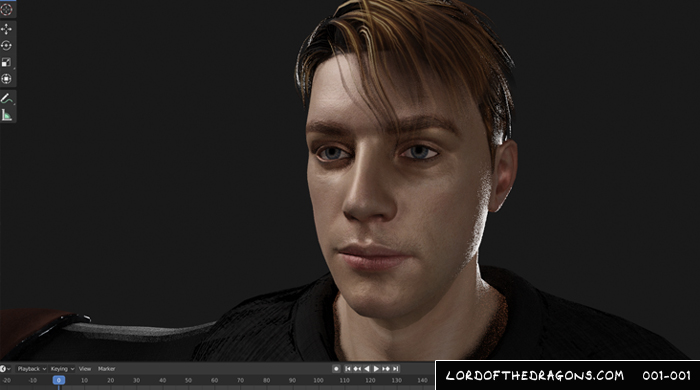Open the timeline editor type selector

tap(5, 369)
